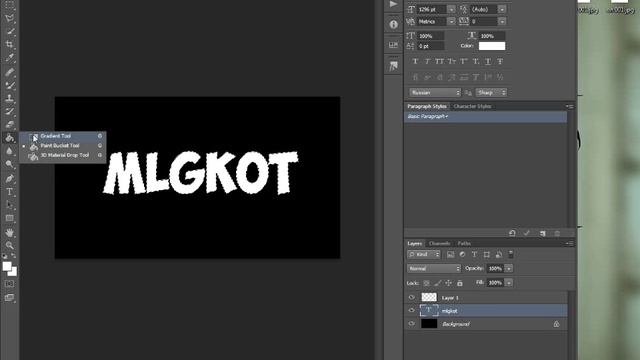Select the Dodge tool

point(9,164)
